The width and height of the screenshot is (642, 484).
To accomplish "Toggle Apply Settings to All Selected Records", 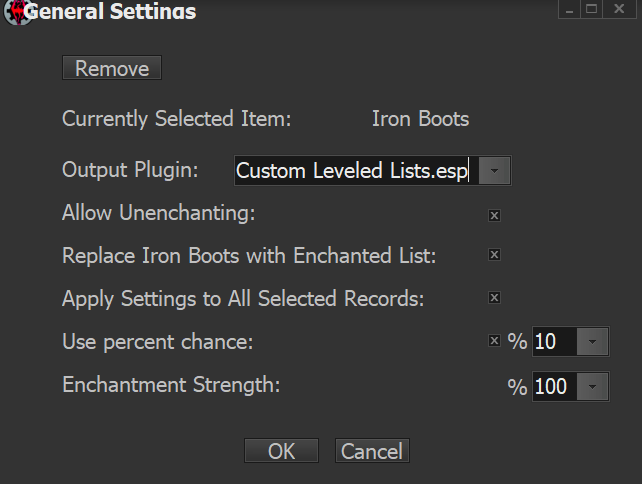I will (494, 297).
